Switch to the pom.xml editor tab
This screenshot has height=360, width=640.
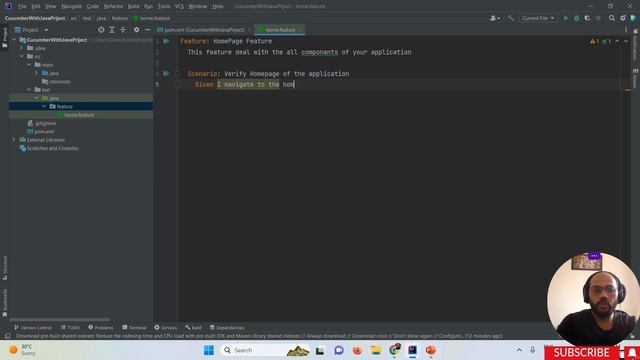[204, 30]
